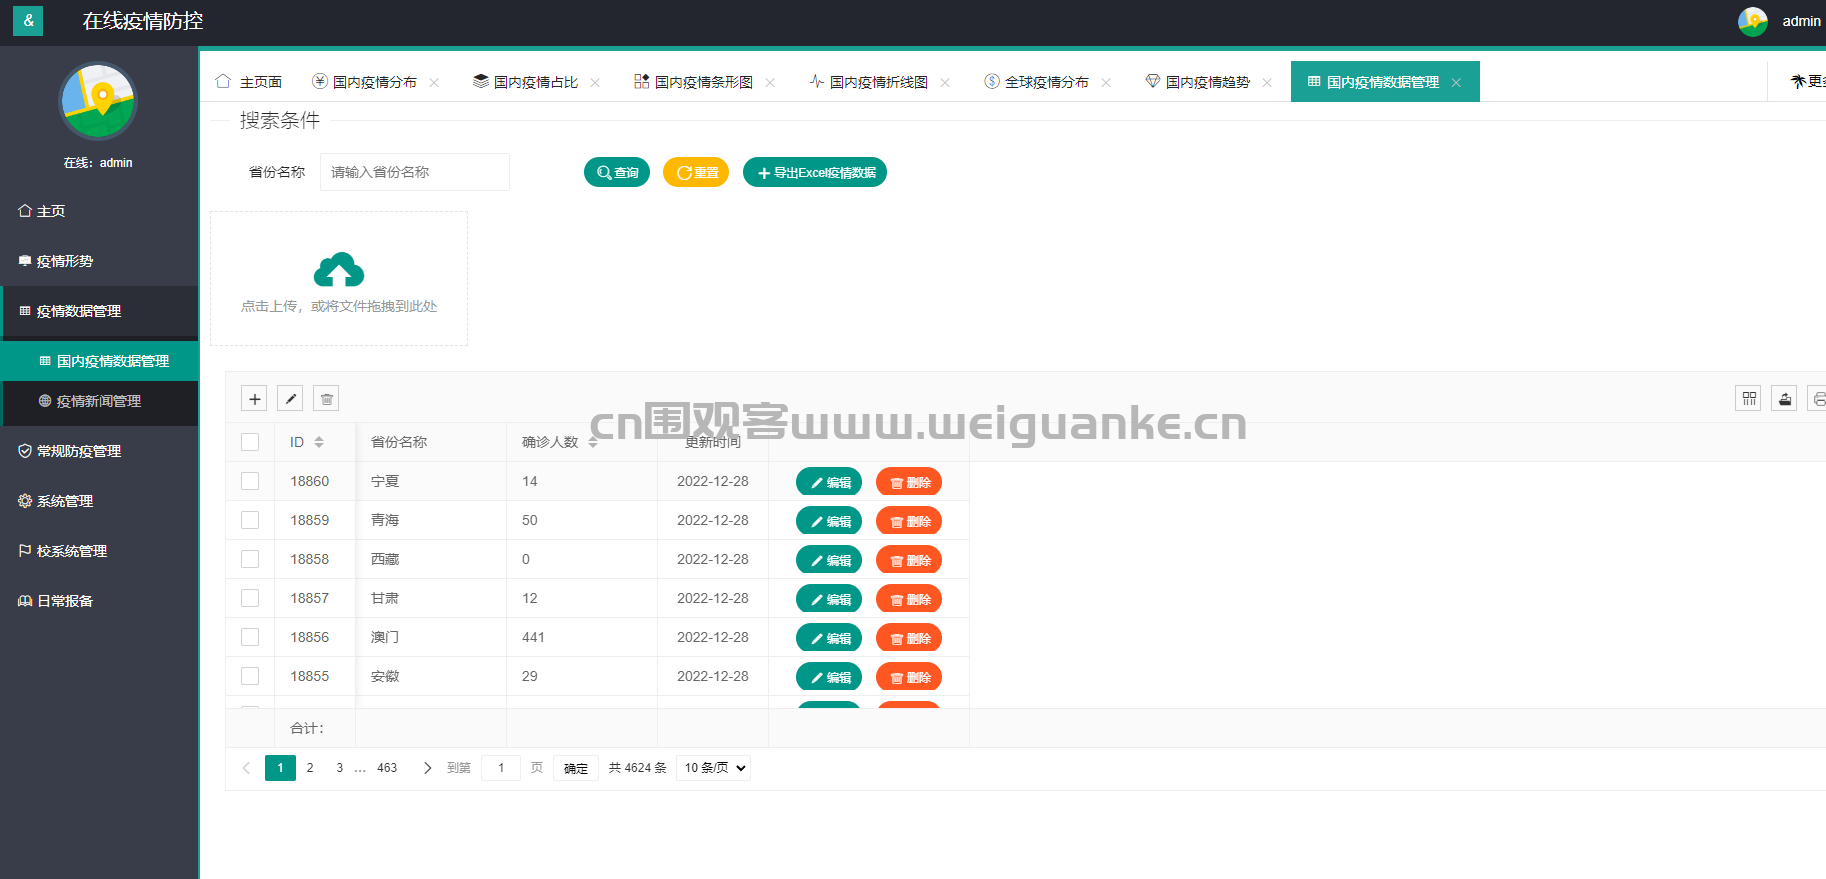Click the 查询 search button
The height and width of the screenshot is (879, 1826).
(x=617, y=173)
